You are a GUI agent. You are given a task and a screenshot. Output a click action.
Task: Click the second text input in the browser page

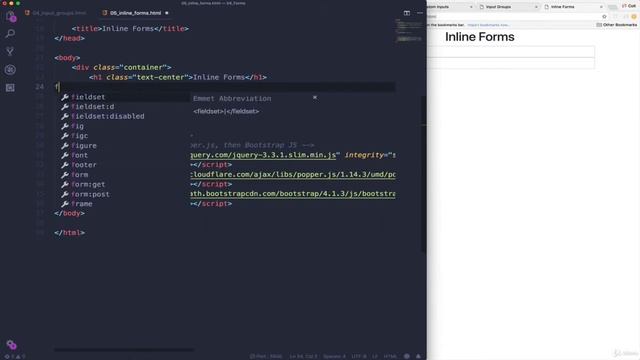click(511, 63)
